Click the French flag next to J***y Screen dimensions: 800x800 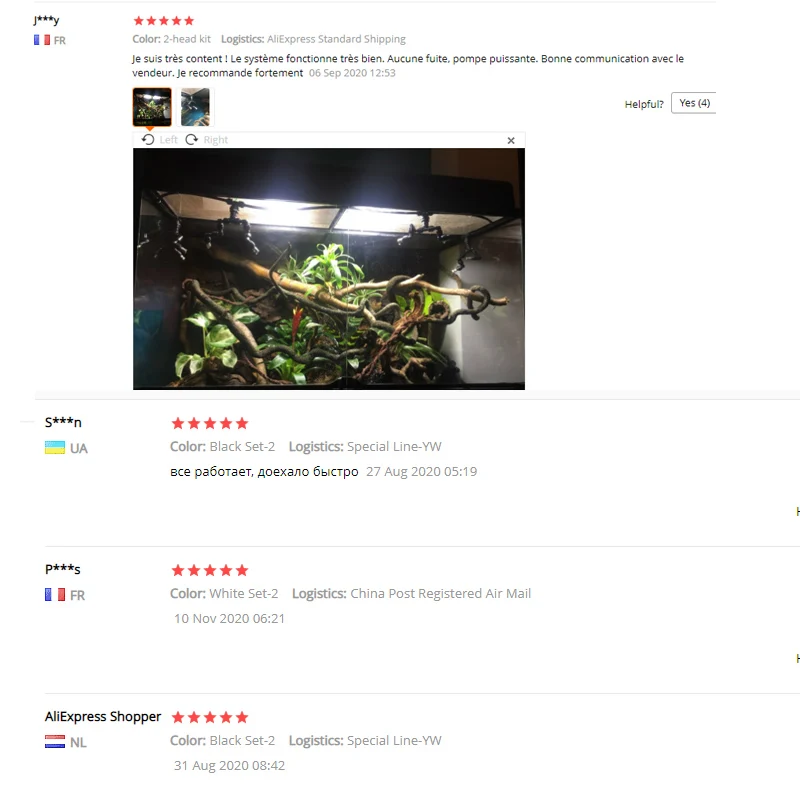click(42, 40)
